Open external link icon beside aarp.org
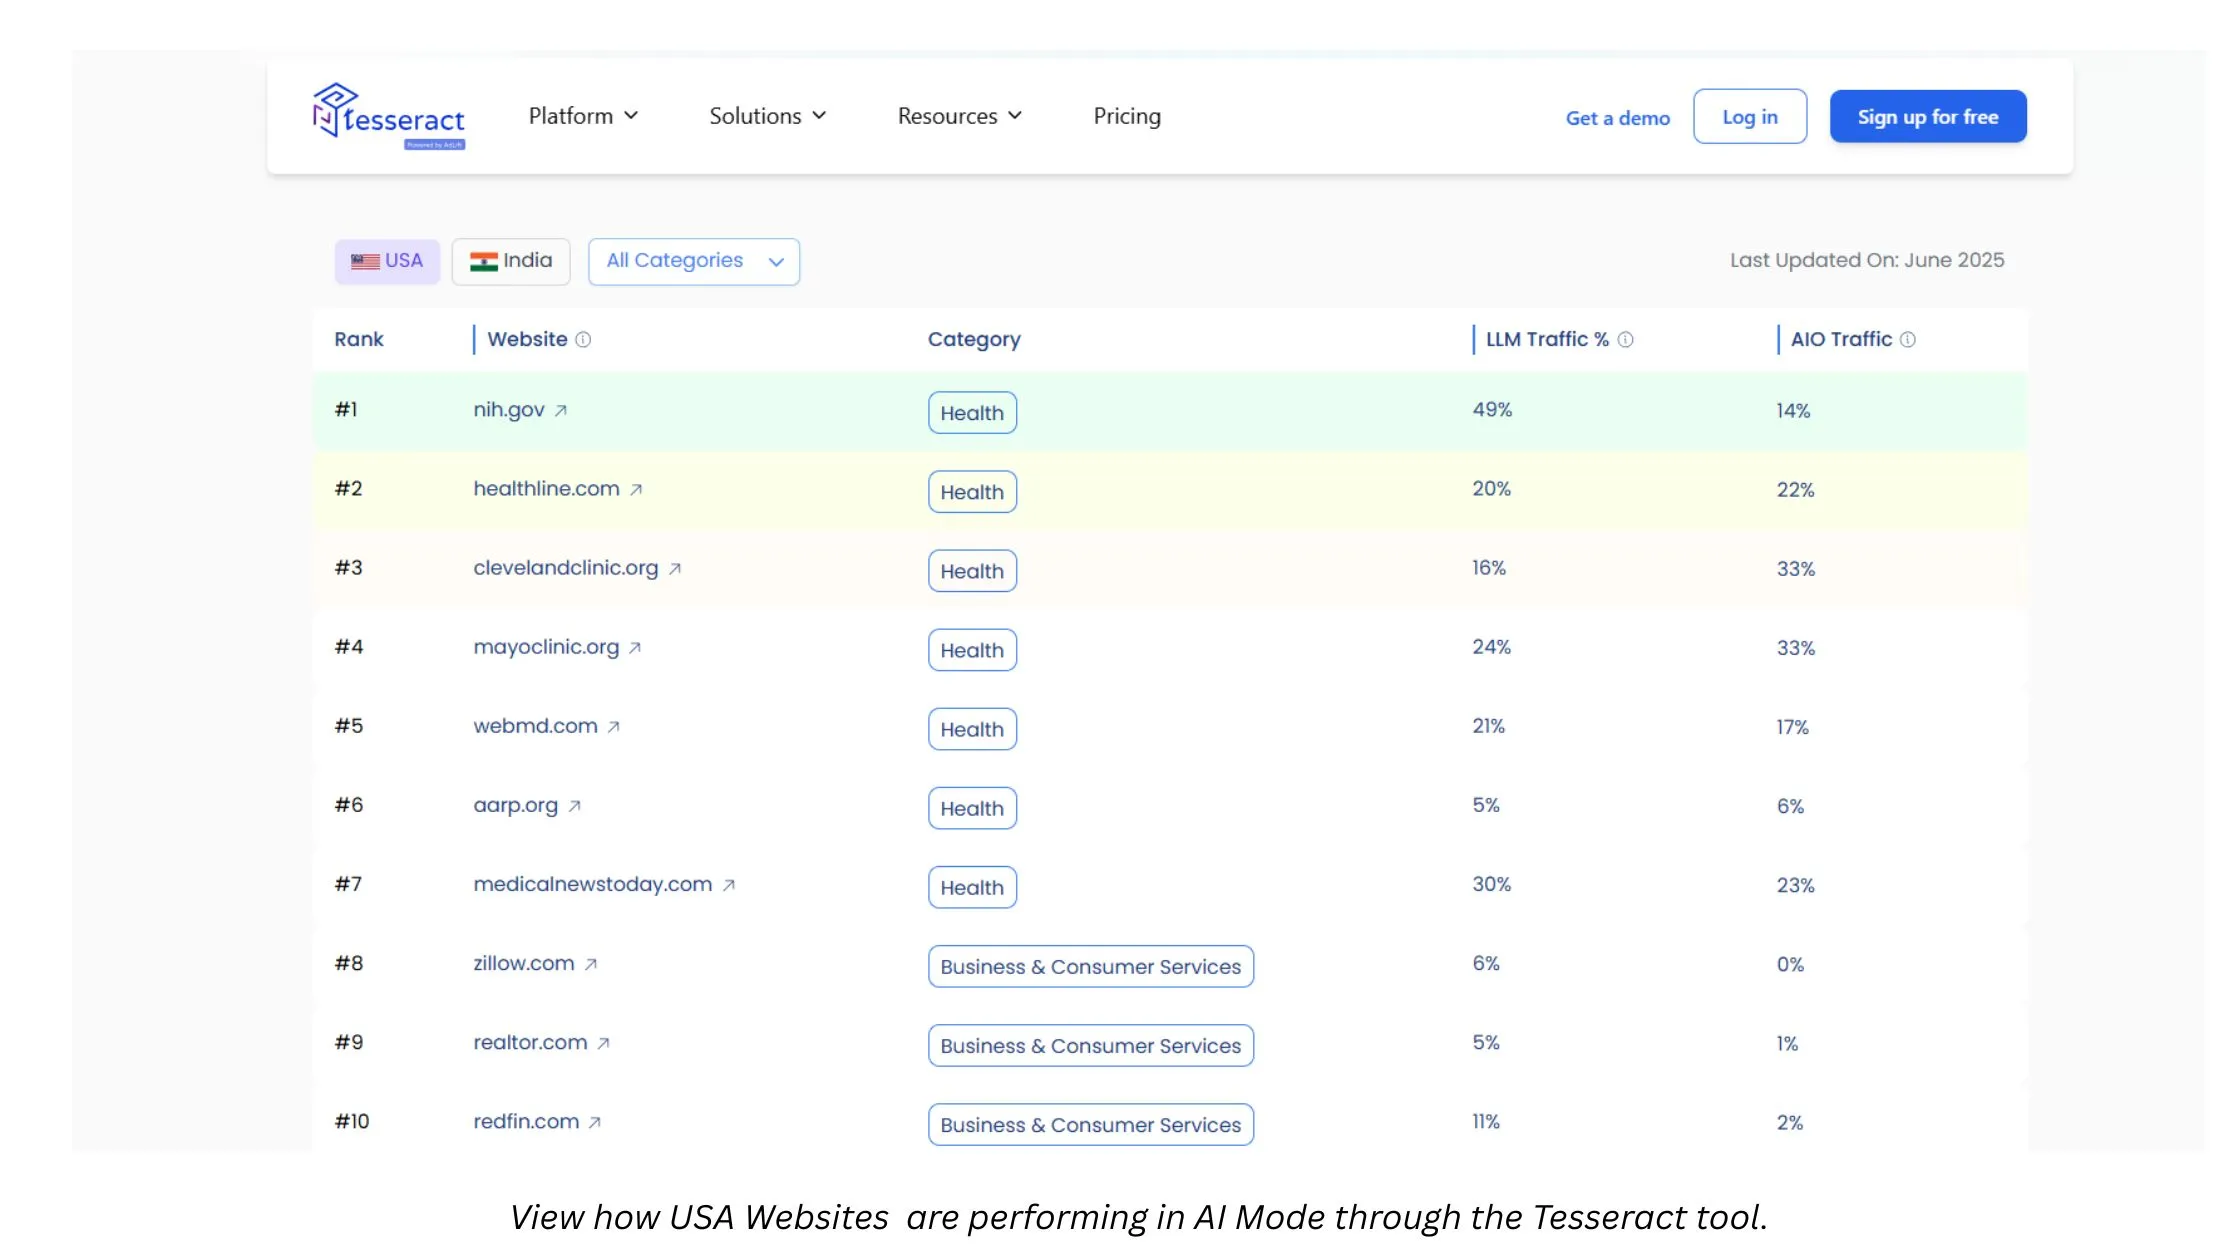This screenshot has height=1260, width=2240. coord(575,806)
